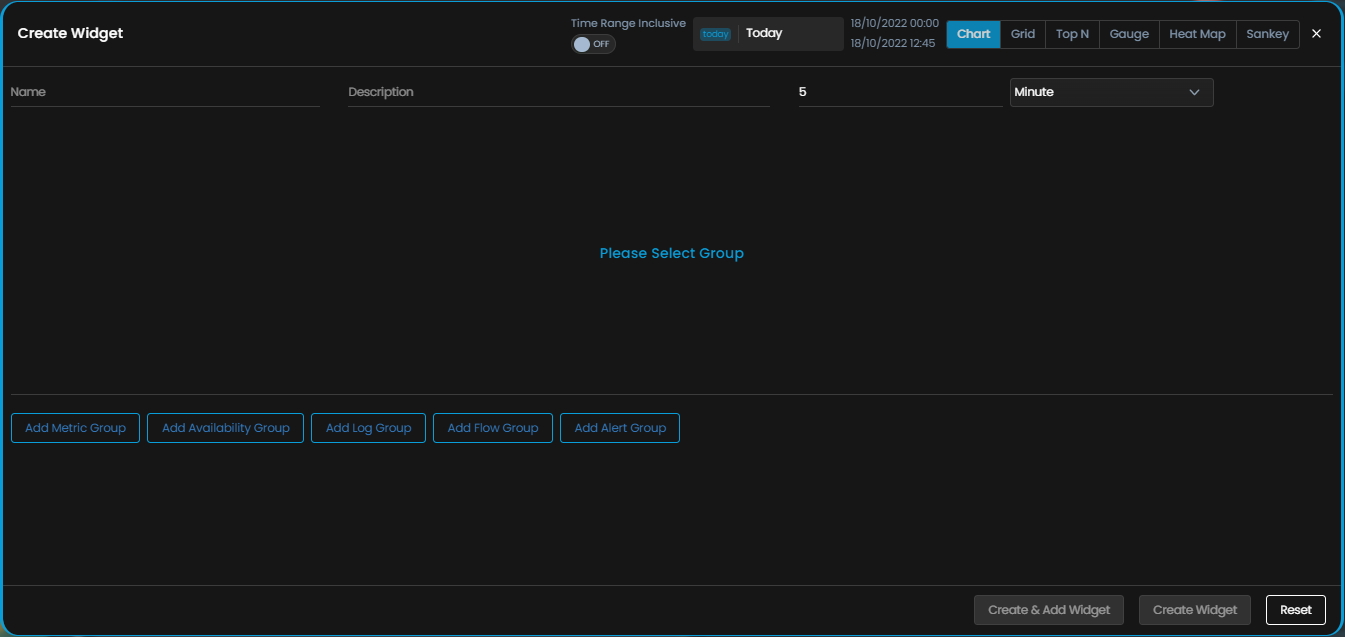This screenshot has width=1345, height=637.
Task: Select the Gauge widget type
Action: [x=1129, y=34]
